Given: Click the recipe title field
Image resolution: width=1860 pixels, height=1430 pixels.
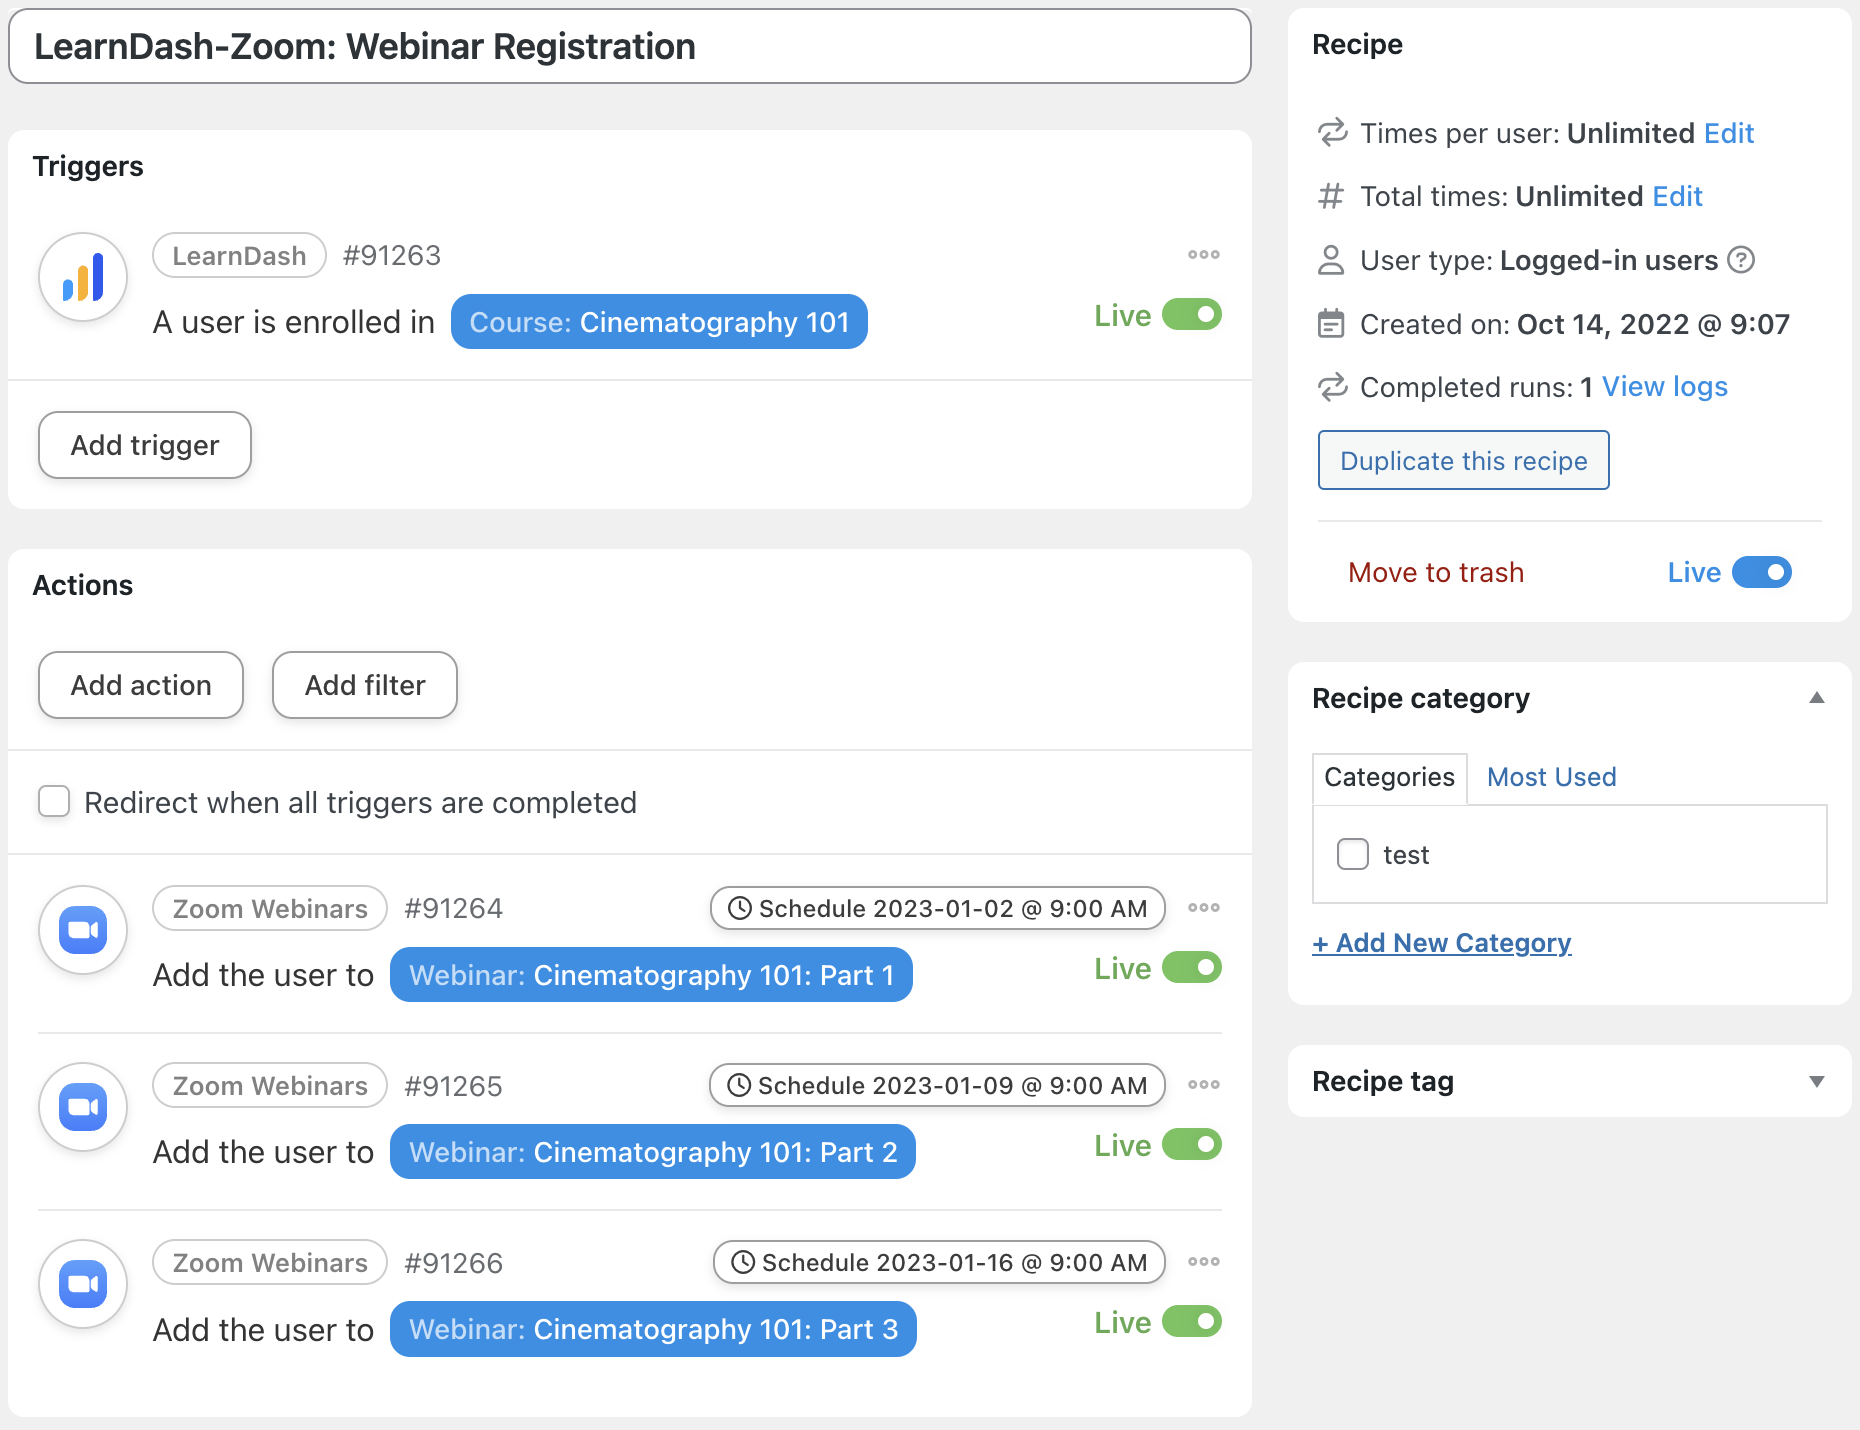Looking at the screenshot, I should pyautogui.click(x=630, y=46).
